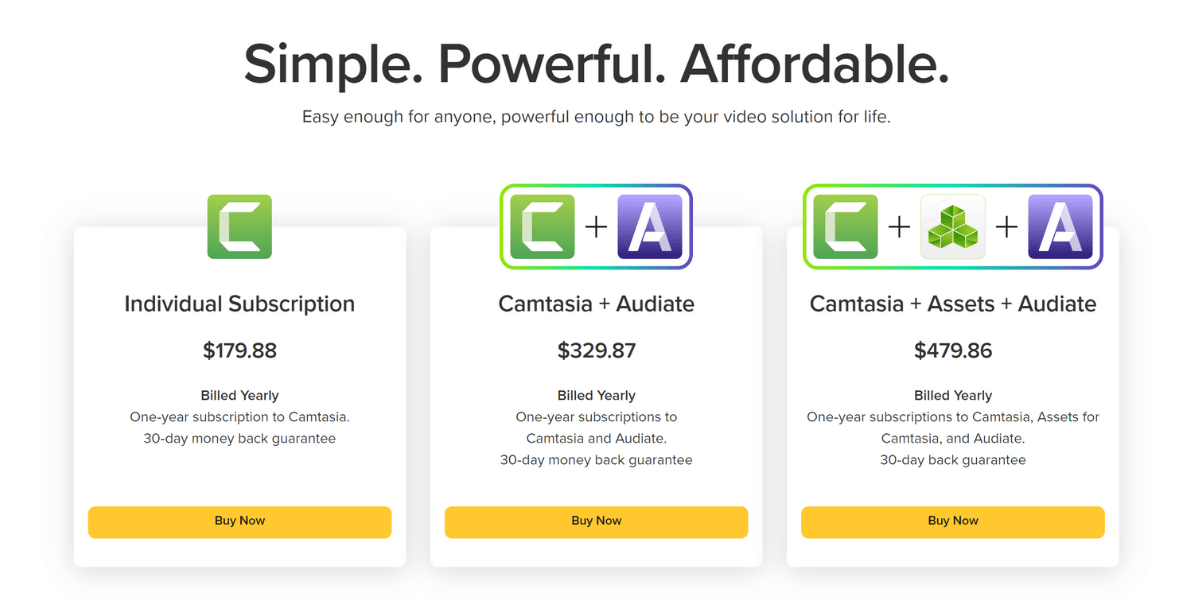Click the plus sign in the Camtasia + Audiate banner
Viewport: 1200px width, 600px height.
click(596, 227)
